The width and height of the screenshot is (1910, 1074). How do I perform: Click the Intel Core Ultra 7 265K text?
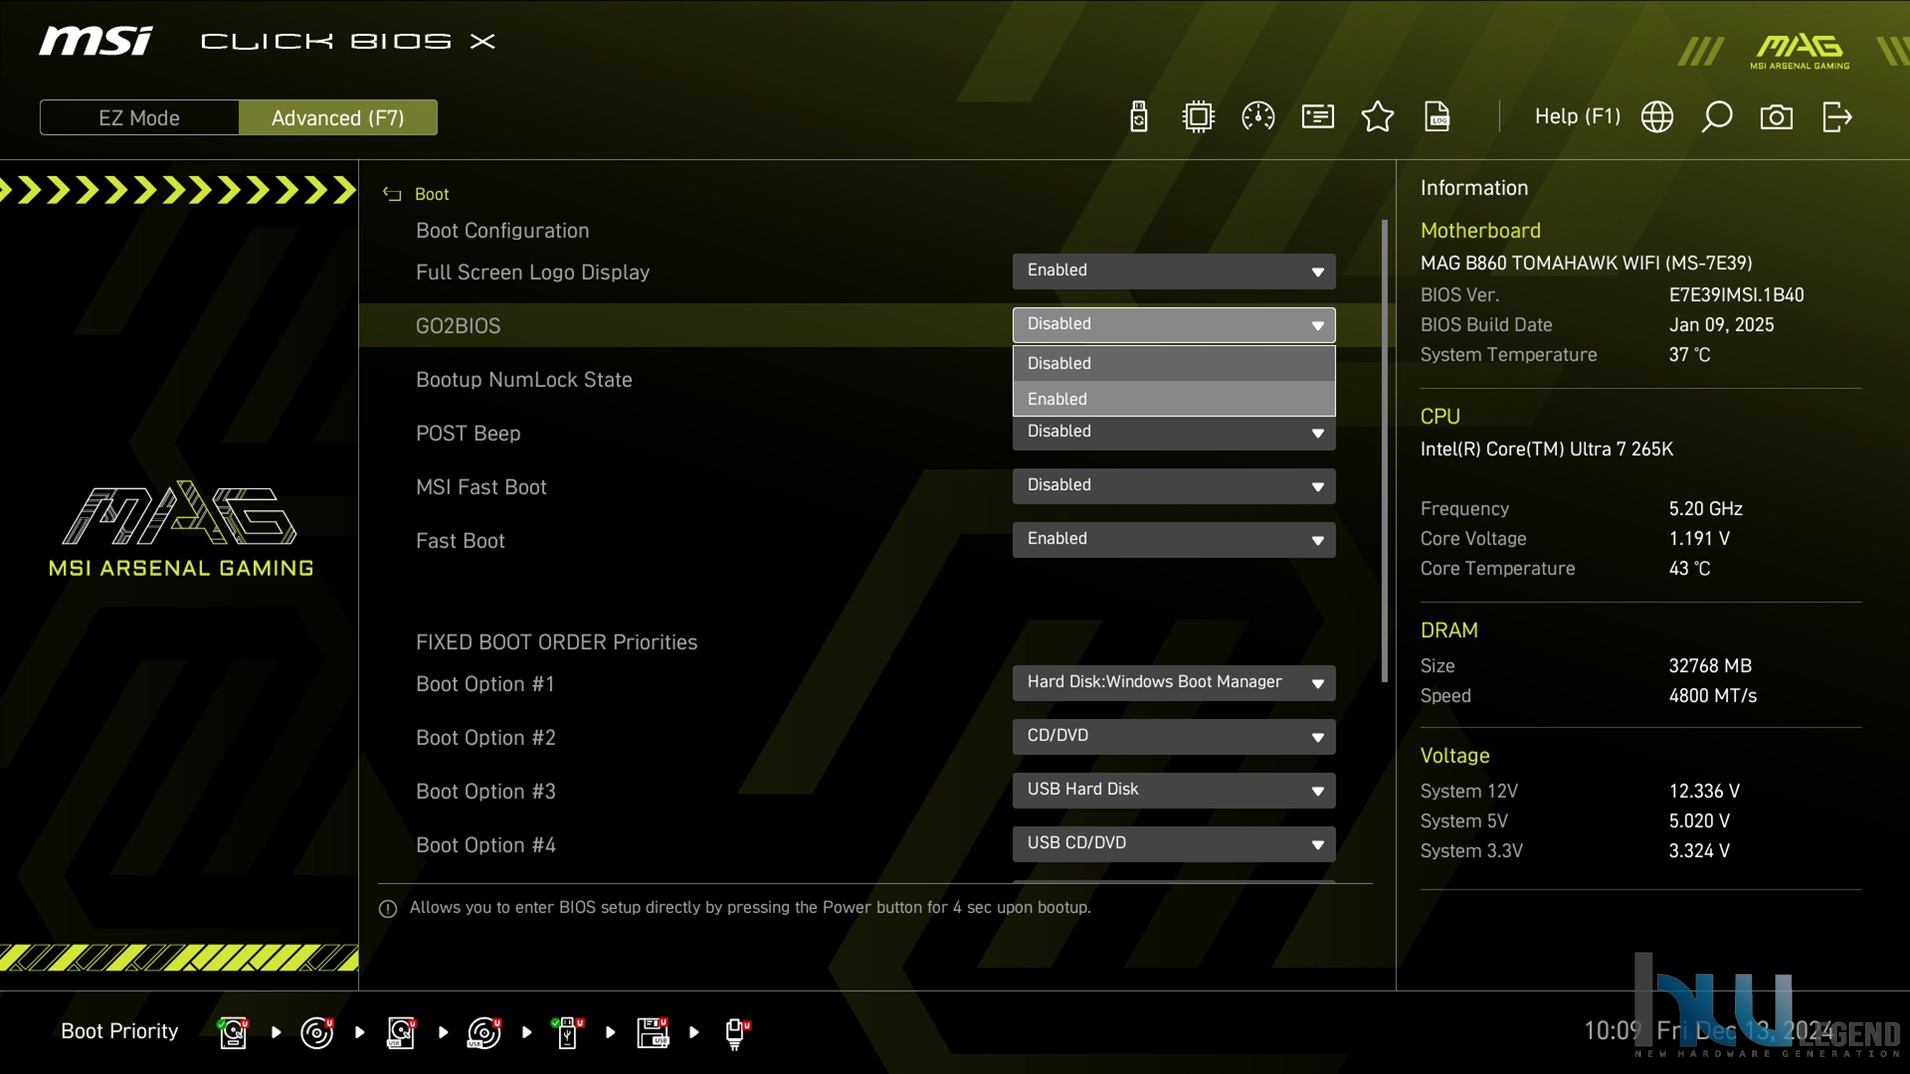[x=1546, y=449]
